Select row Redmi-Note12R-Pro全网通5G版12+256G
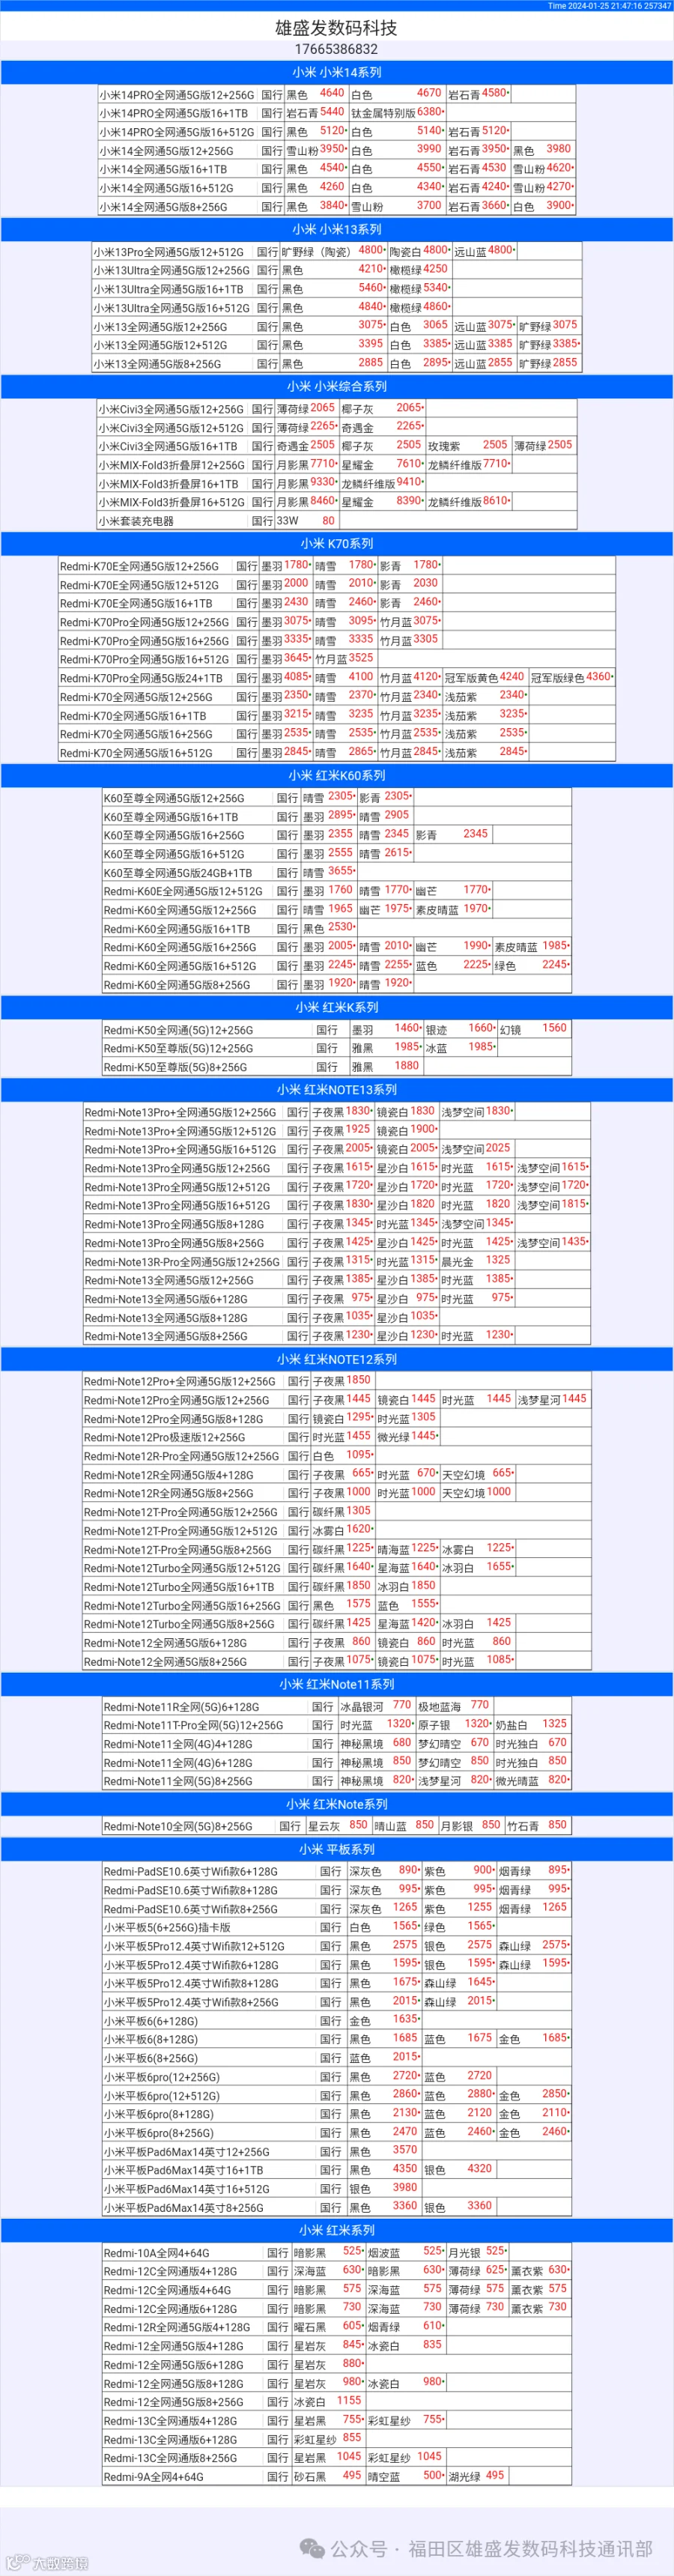This screenshot has height=2576, width=674. (x=336, y=1455)
